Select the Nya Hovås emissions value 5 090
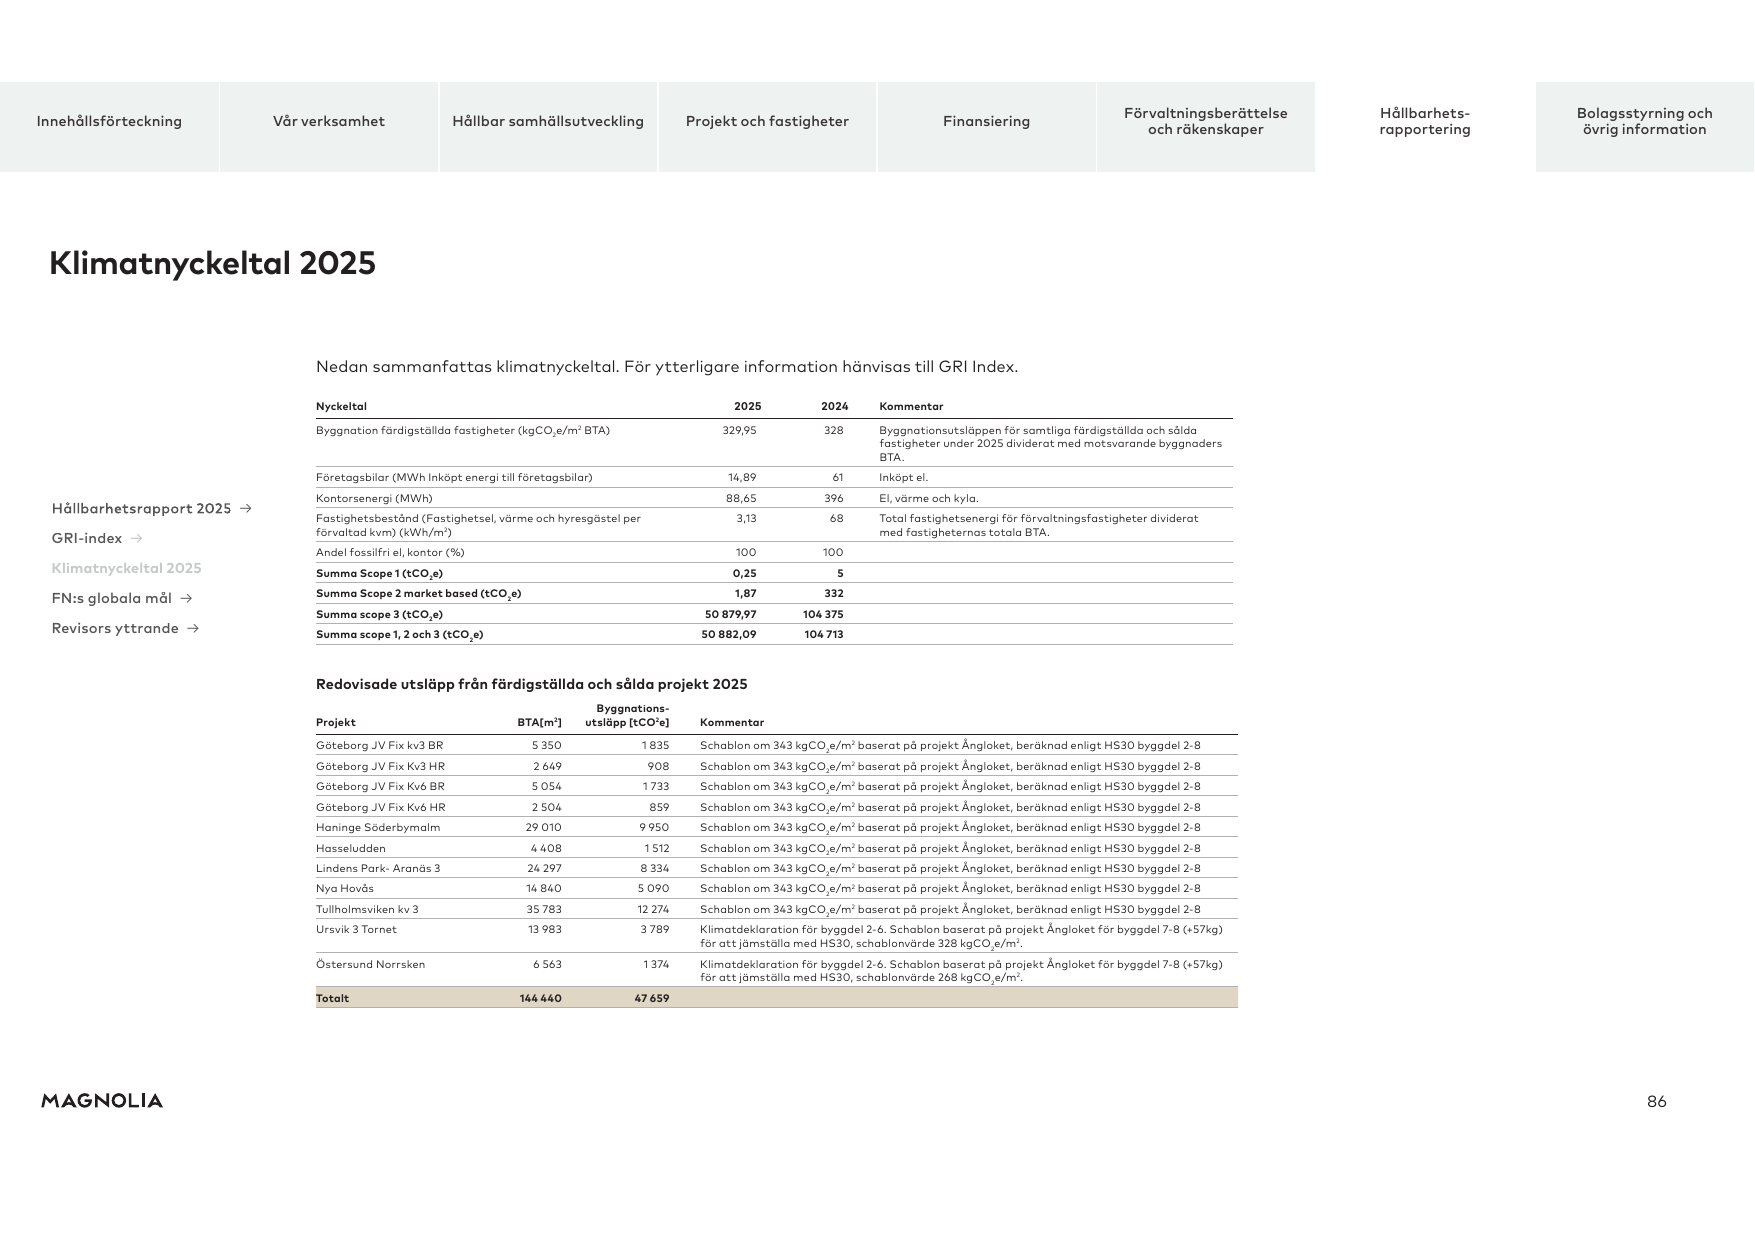This screenshot has width=1755, height=1241. tap(653, 888)
